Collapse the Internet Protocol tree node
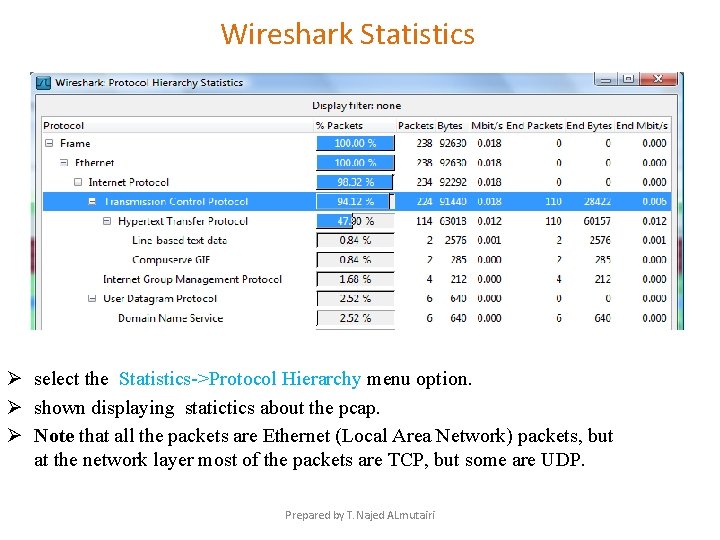This screenshot has width=720, height=540. tap(78, 182)
